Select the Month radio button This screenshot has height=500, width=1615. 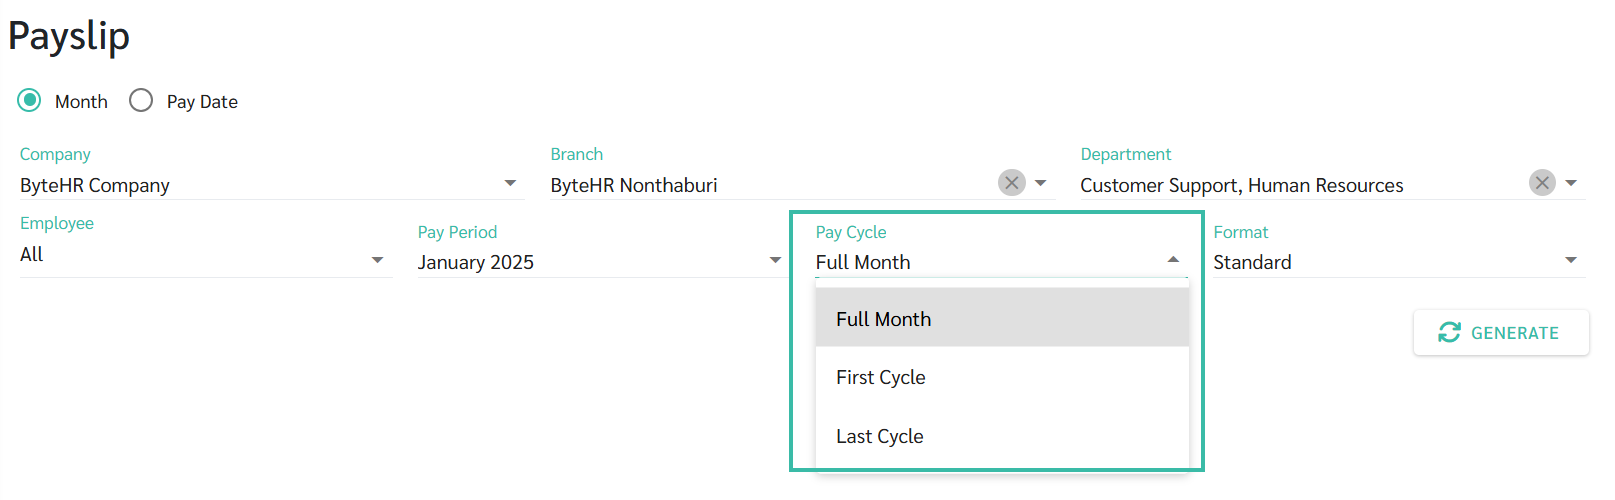pos(30,101)
